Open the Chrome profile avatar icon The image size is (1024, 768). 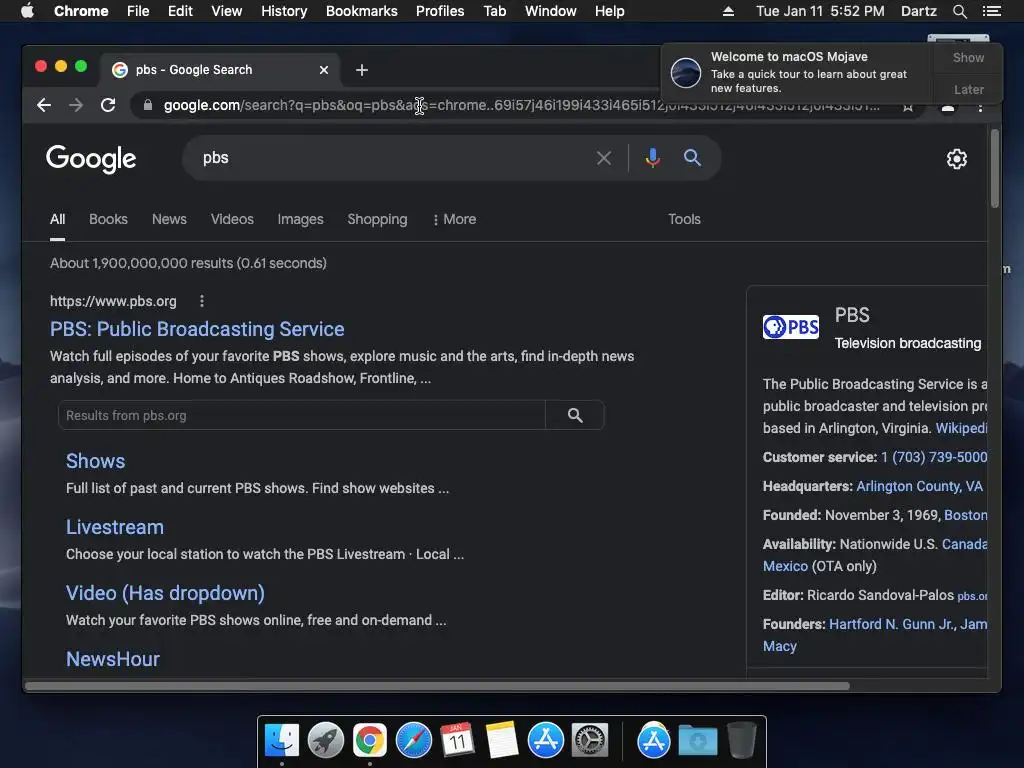pyautogui.click(x=948, y=108)
